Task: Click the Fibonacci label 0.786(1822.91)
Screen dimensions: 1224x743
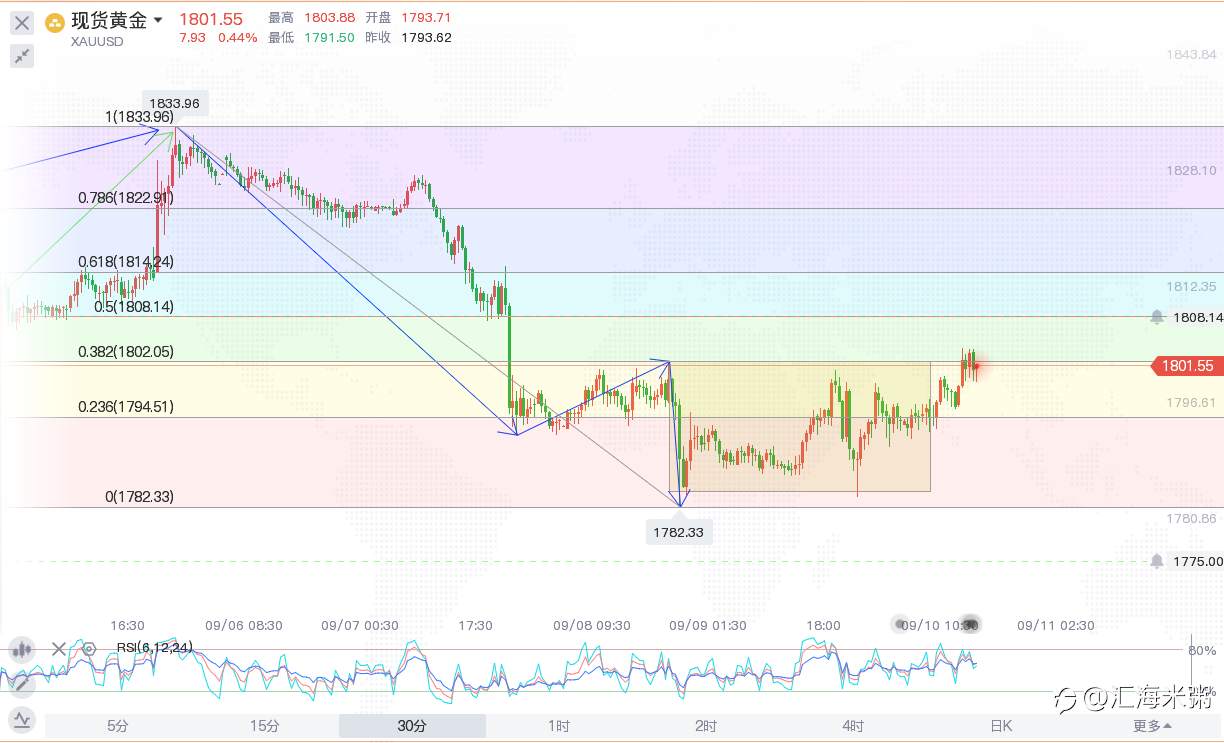Action: [x=126, y=198]
